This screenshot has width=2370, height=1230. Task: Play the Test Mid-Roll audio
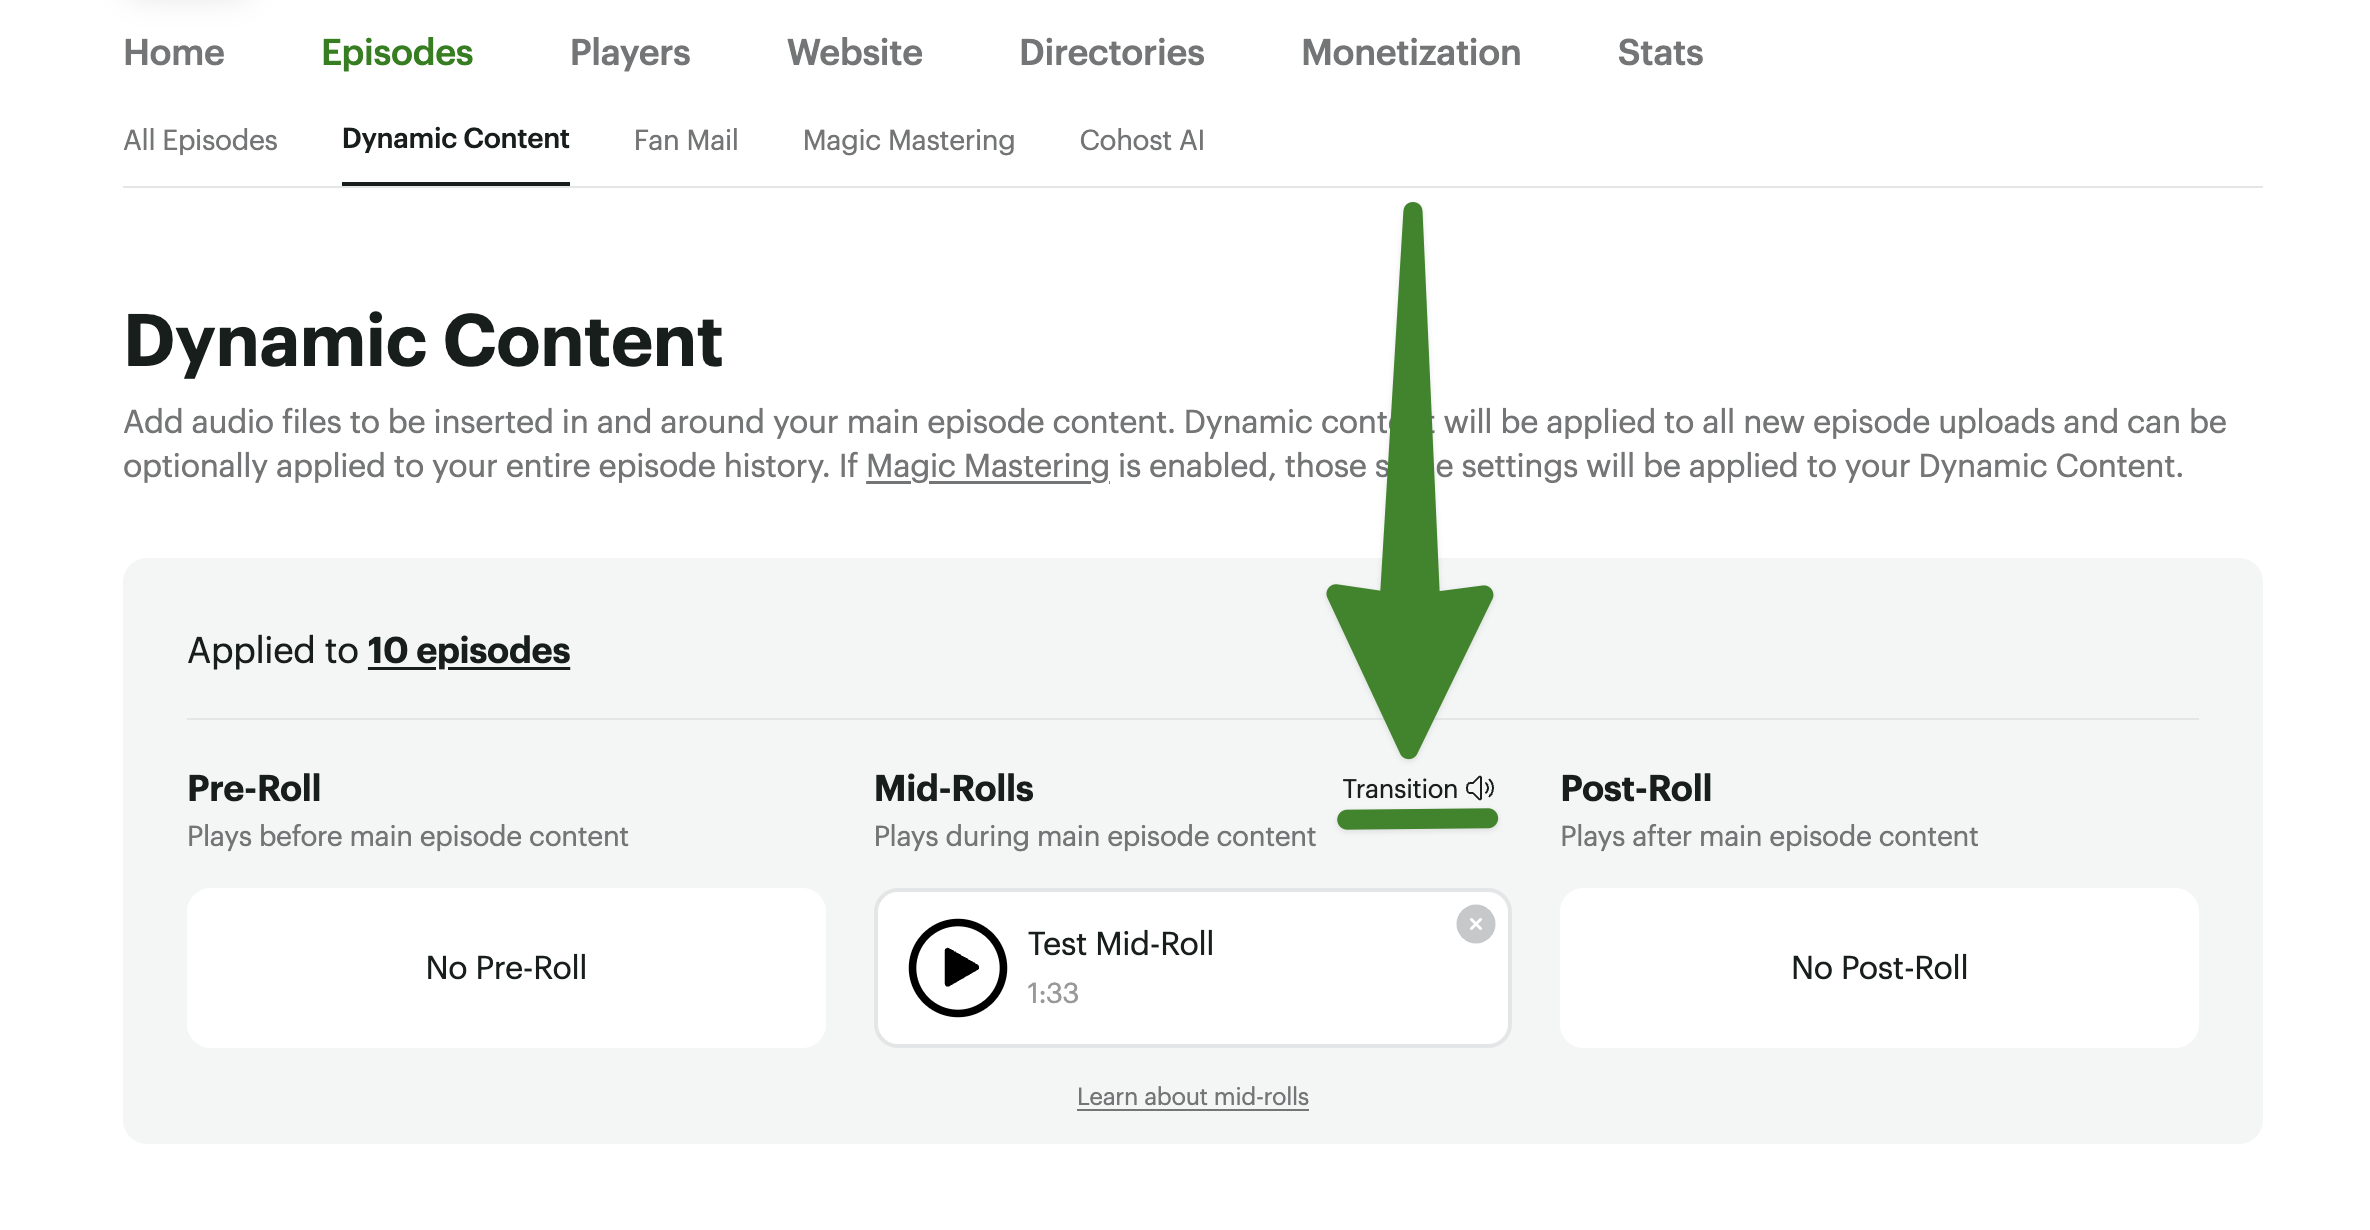click(x=957, y=967)
